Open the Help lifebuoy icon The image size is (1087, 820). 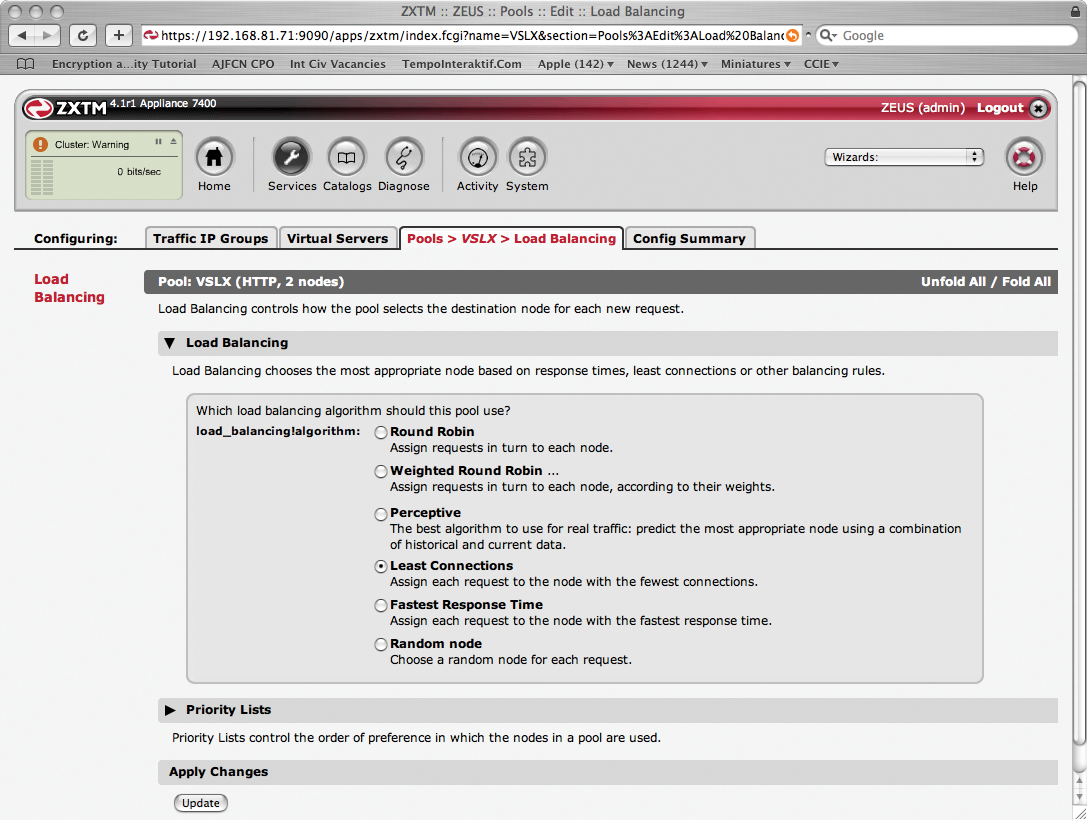click(1024, 157)
